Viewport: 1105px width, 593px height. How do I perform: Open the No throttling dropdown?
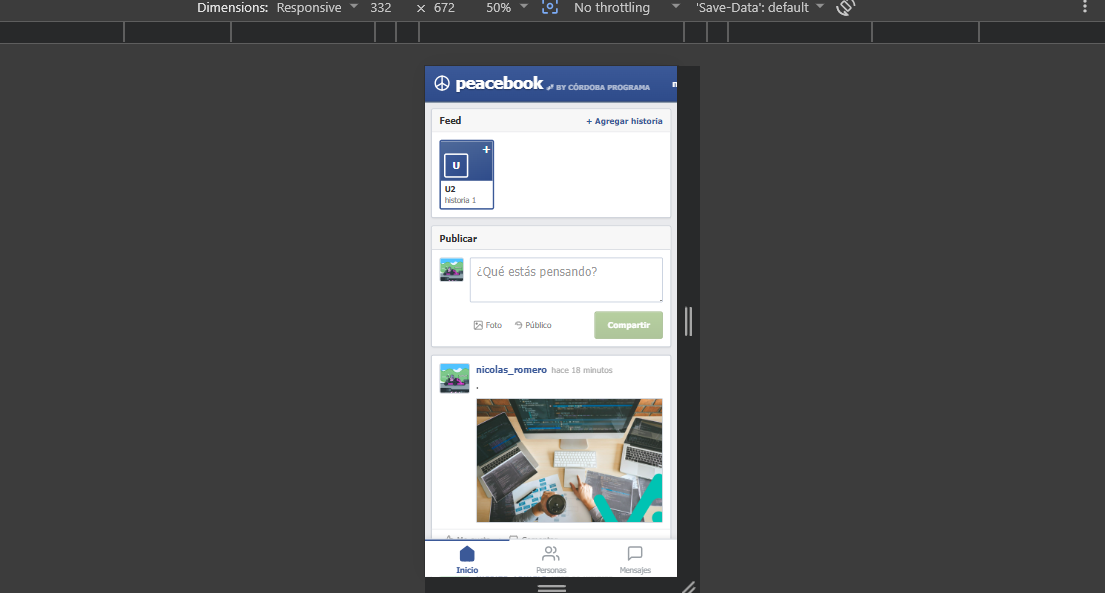point(626,8)
